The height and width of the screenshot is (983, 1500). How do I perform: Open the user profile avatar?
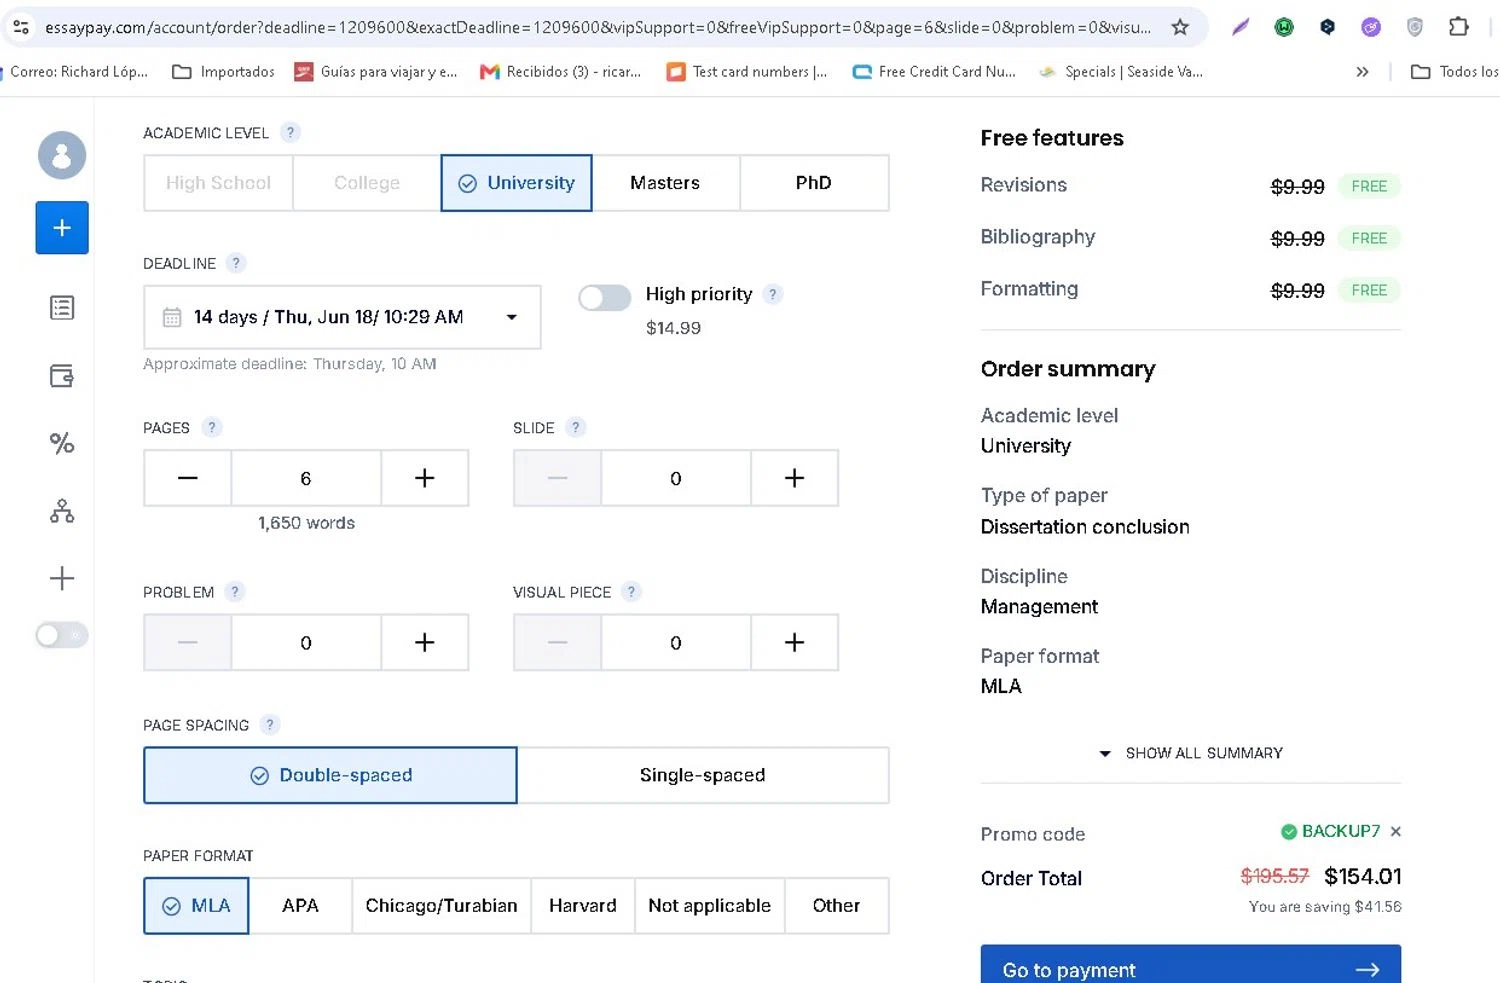point(62,155)
